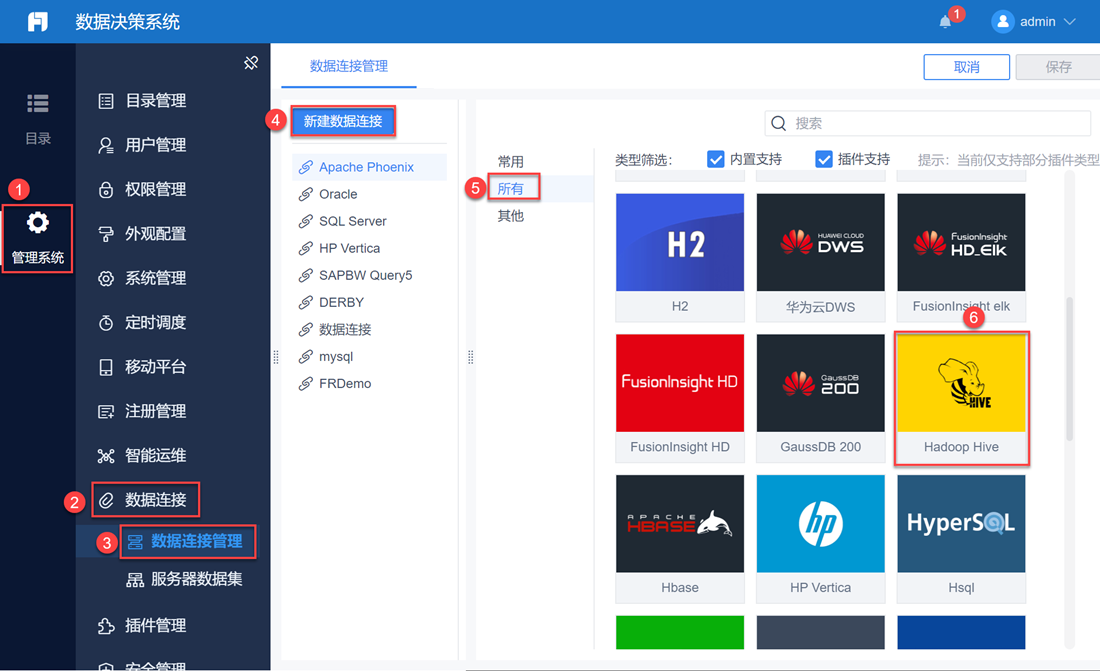1100x671 pixels.
Task: Choose the 其他 category
Action: tap(511, 215)
